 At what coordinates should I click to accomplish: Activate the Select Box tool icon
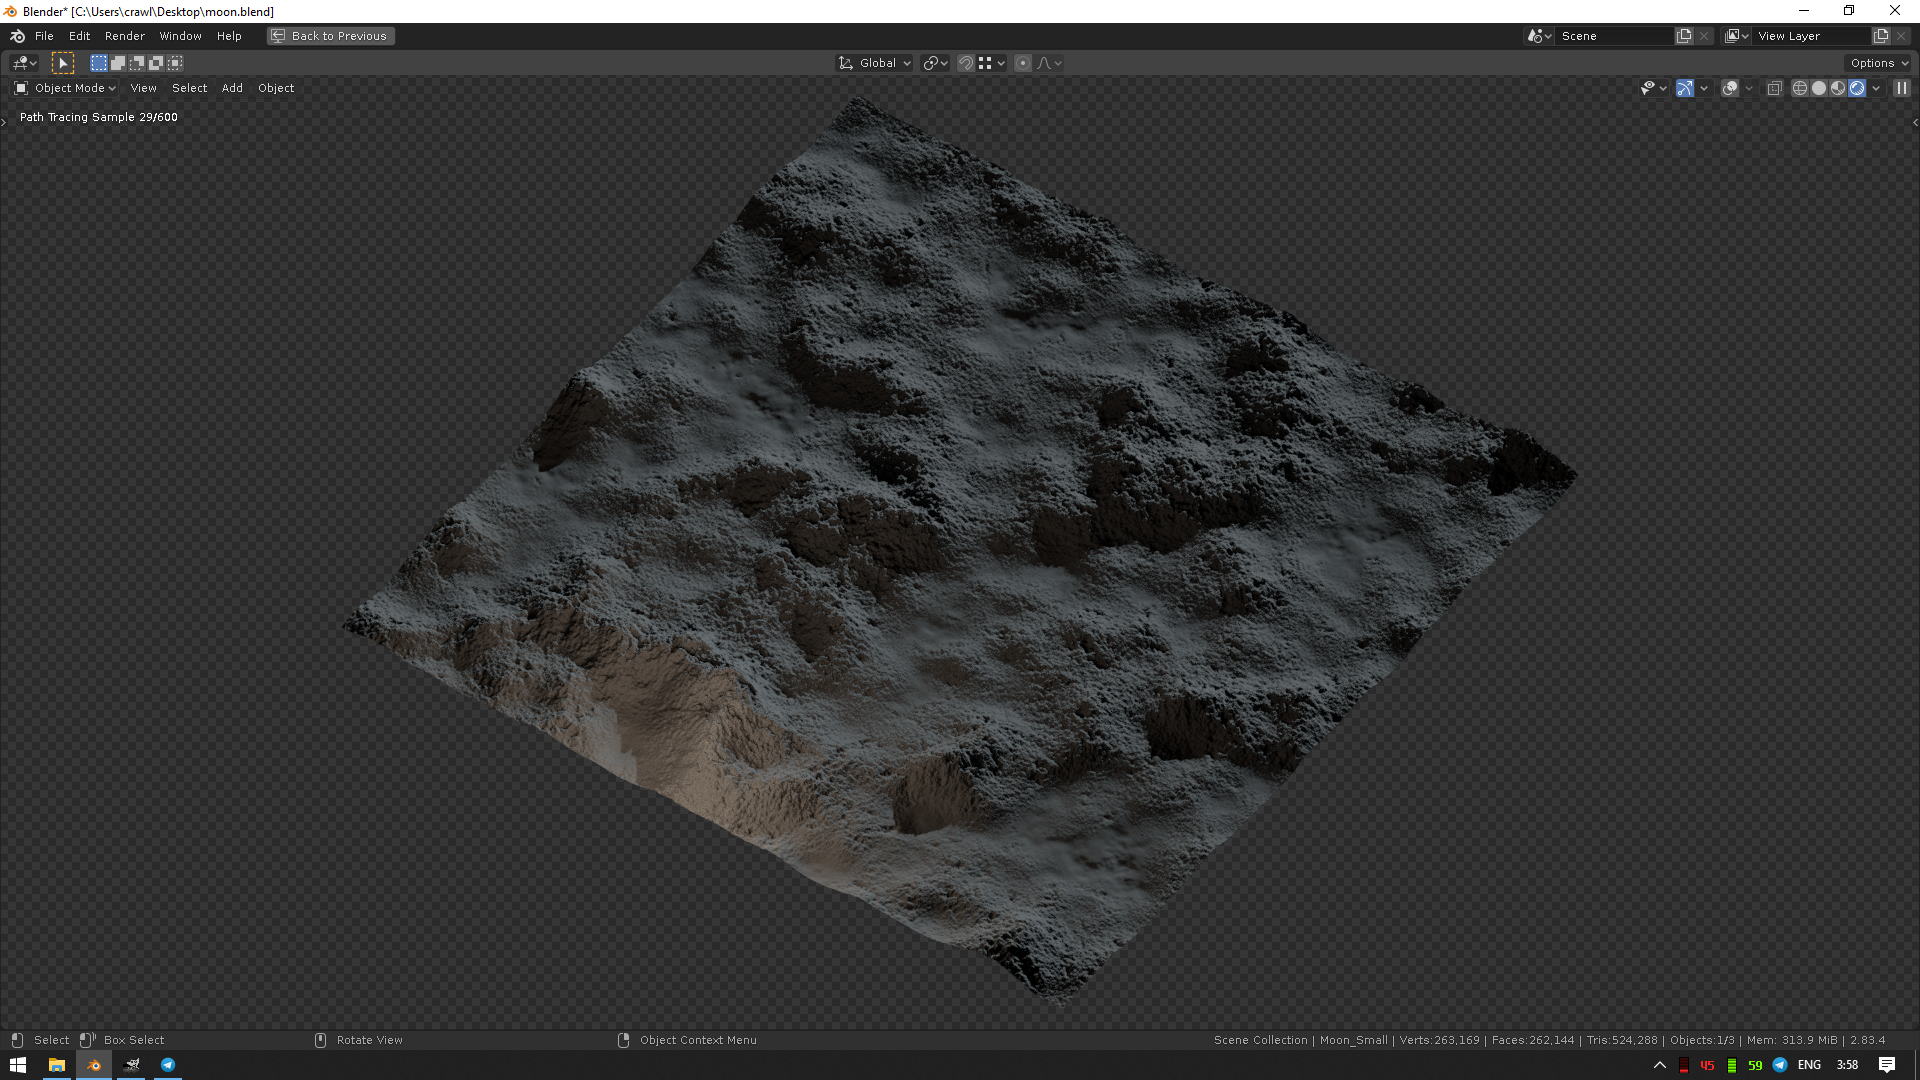(63, 63)
